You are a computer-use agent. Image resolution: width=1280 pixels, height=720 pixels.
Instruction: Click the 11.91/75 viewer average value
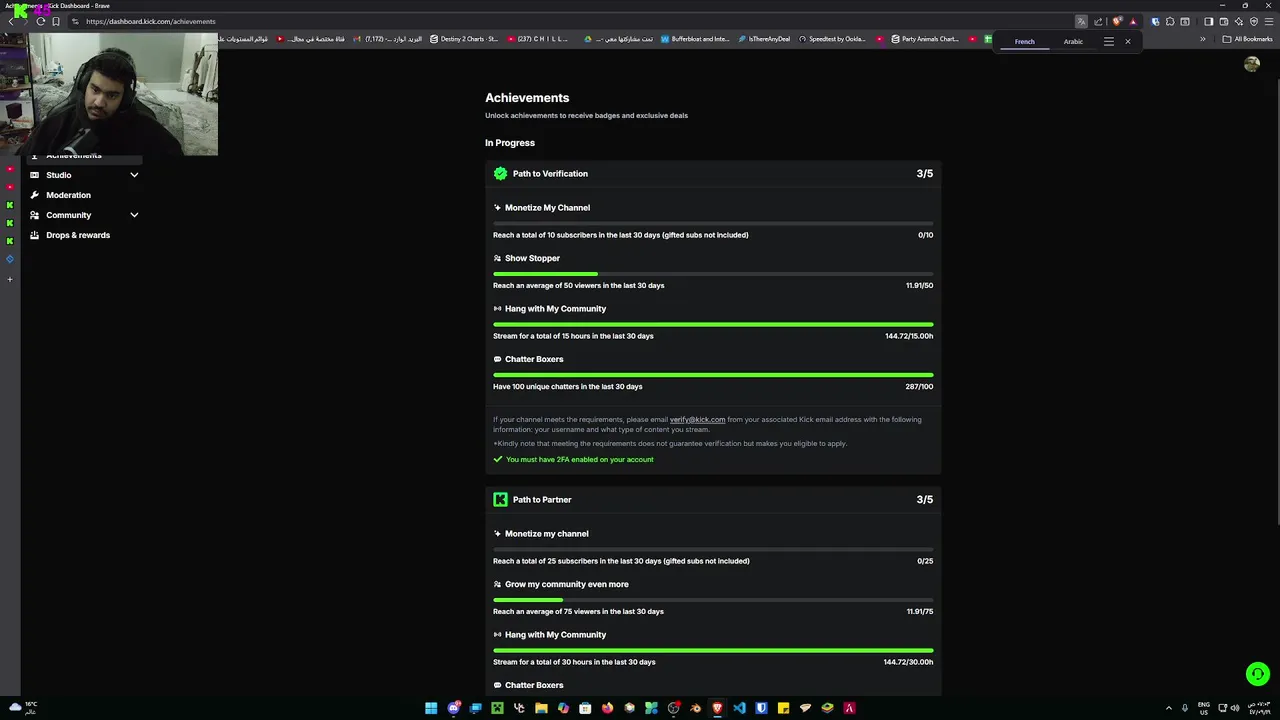click(x=919, y=611)
